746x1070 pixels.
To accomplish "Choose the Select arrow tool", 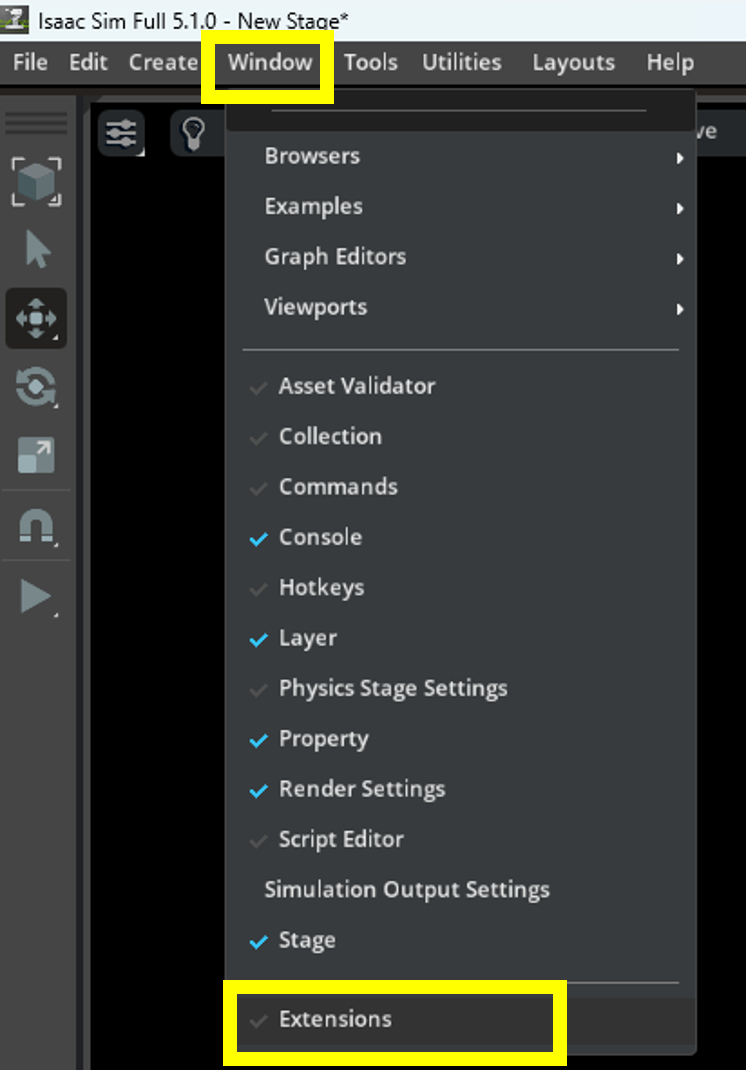I will pyautogui.click(x=36, y=249).
